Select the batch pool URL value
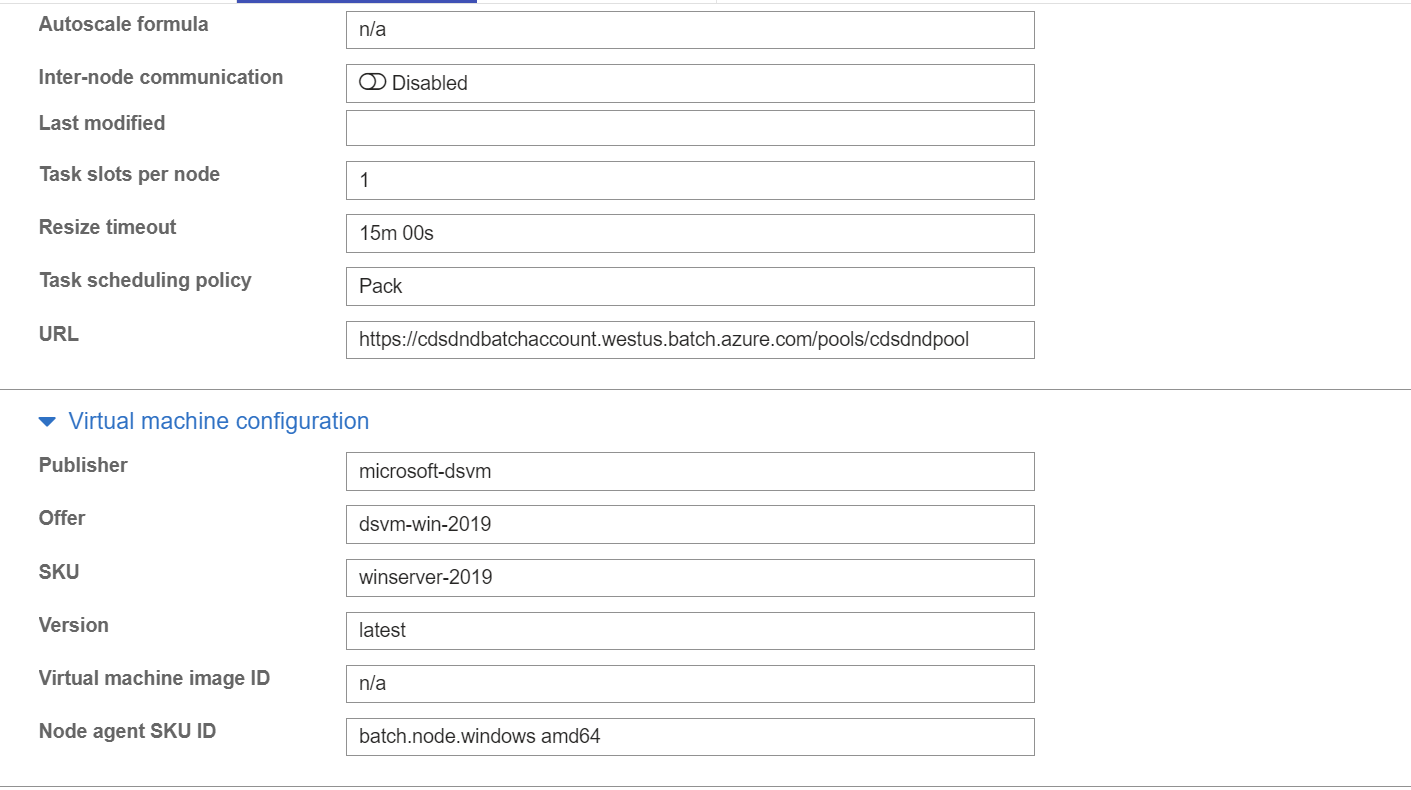The image size is (1411, 790). (x=690, y=340)
